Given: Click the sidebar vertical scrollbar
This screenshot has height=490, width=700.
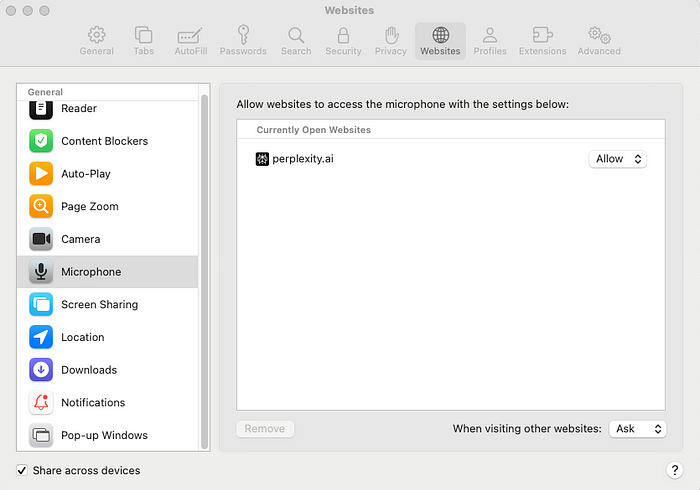Looking at the screenshot, I should (204, 272).
